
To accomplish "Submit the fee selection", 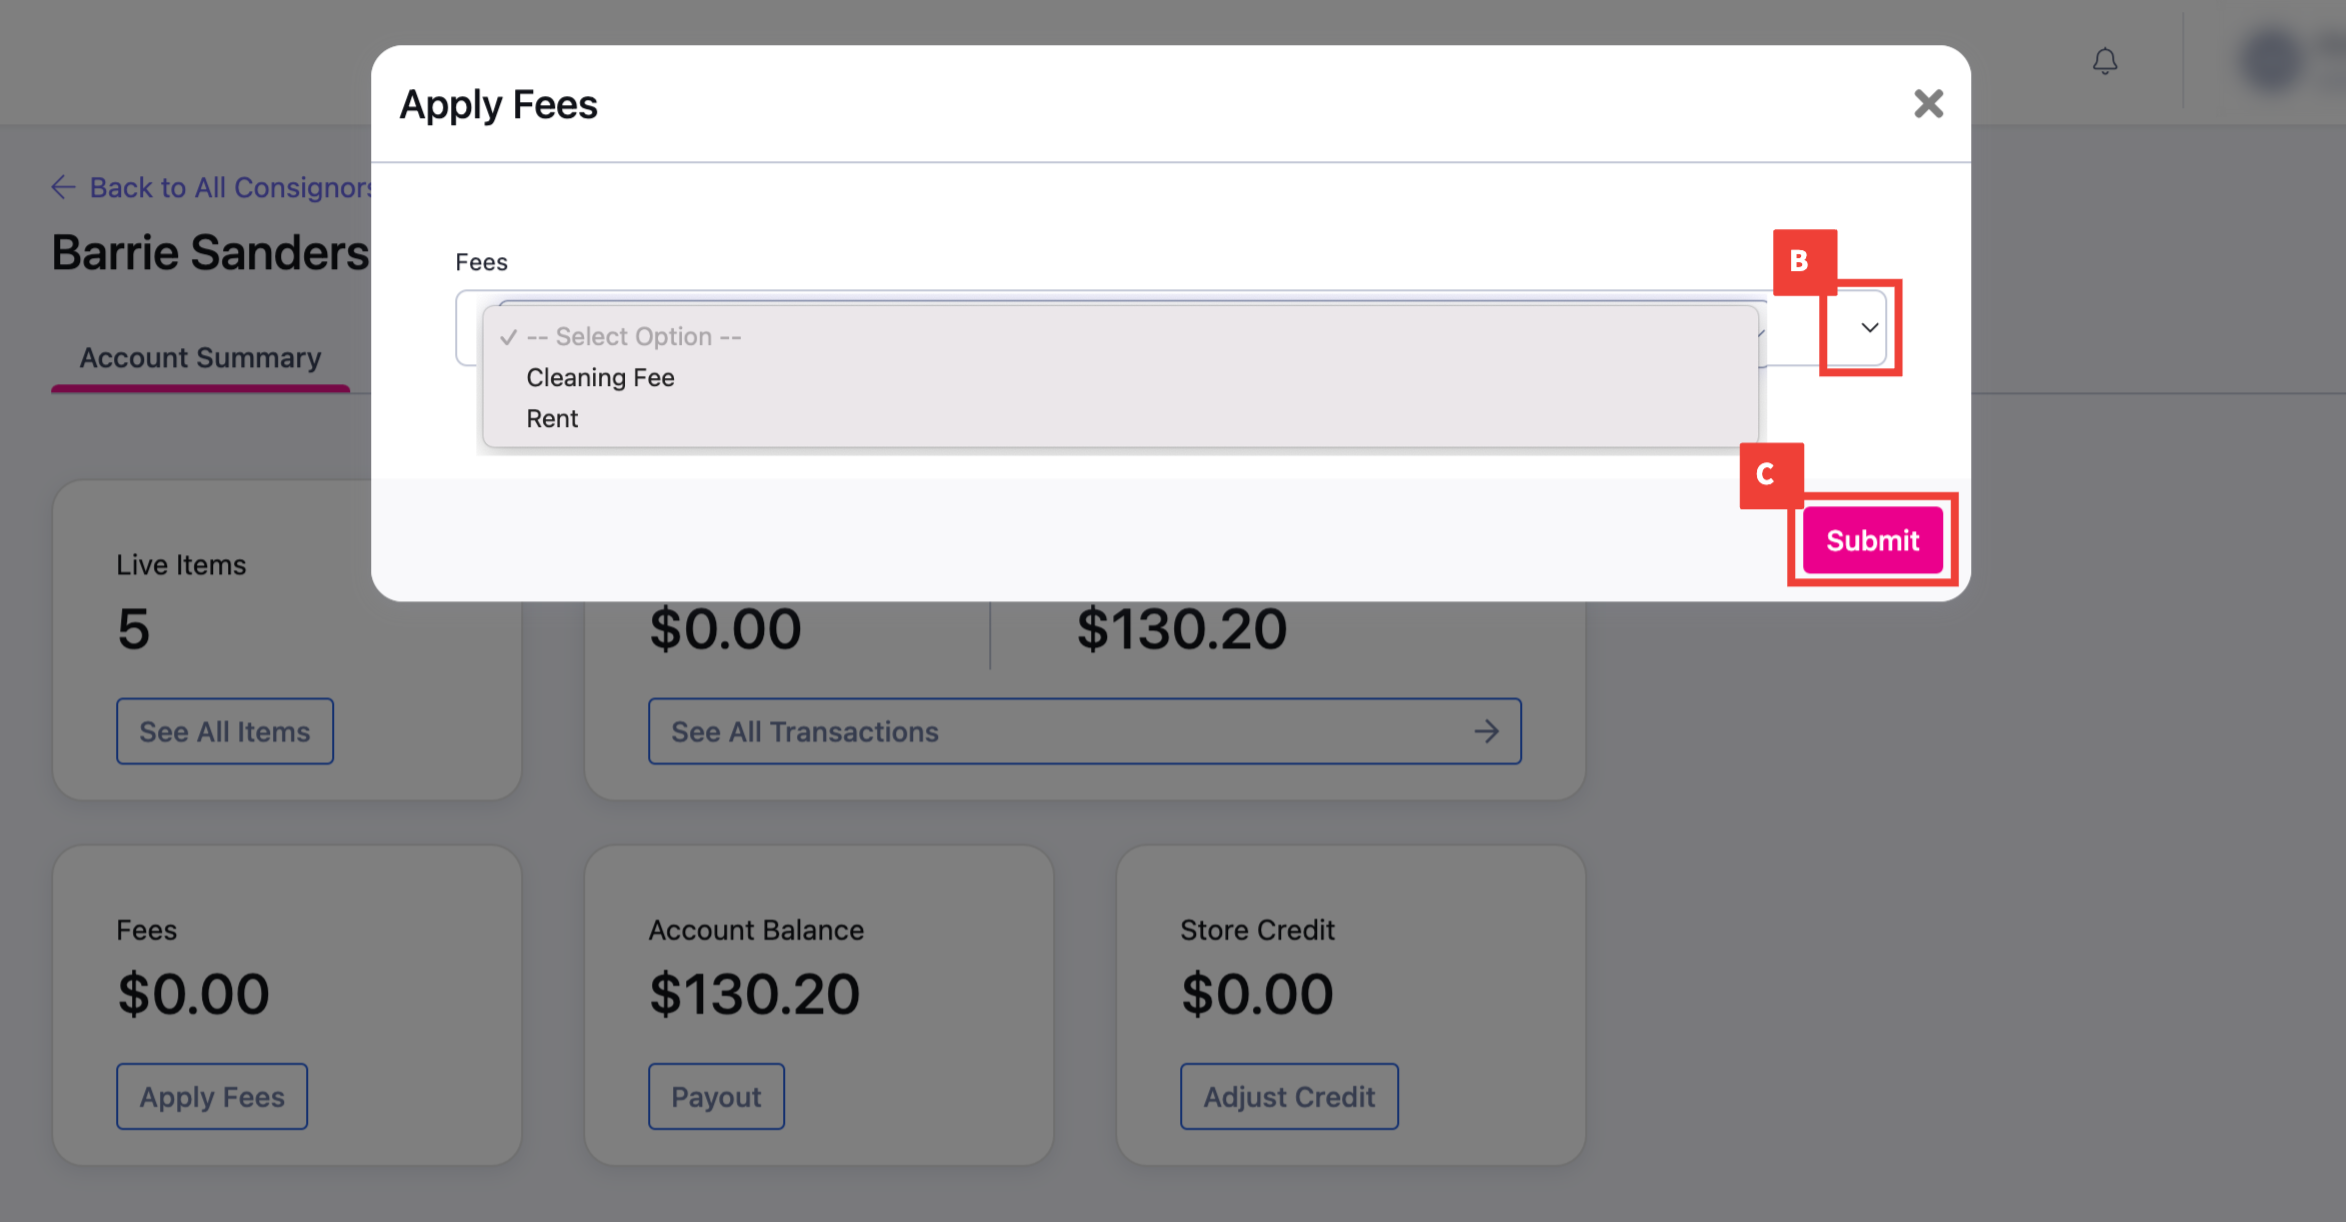I will [1872, 540].
